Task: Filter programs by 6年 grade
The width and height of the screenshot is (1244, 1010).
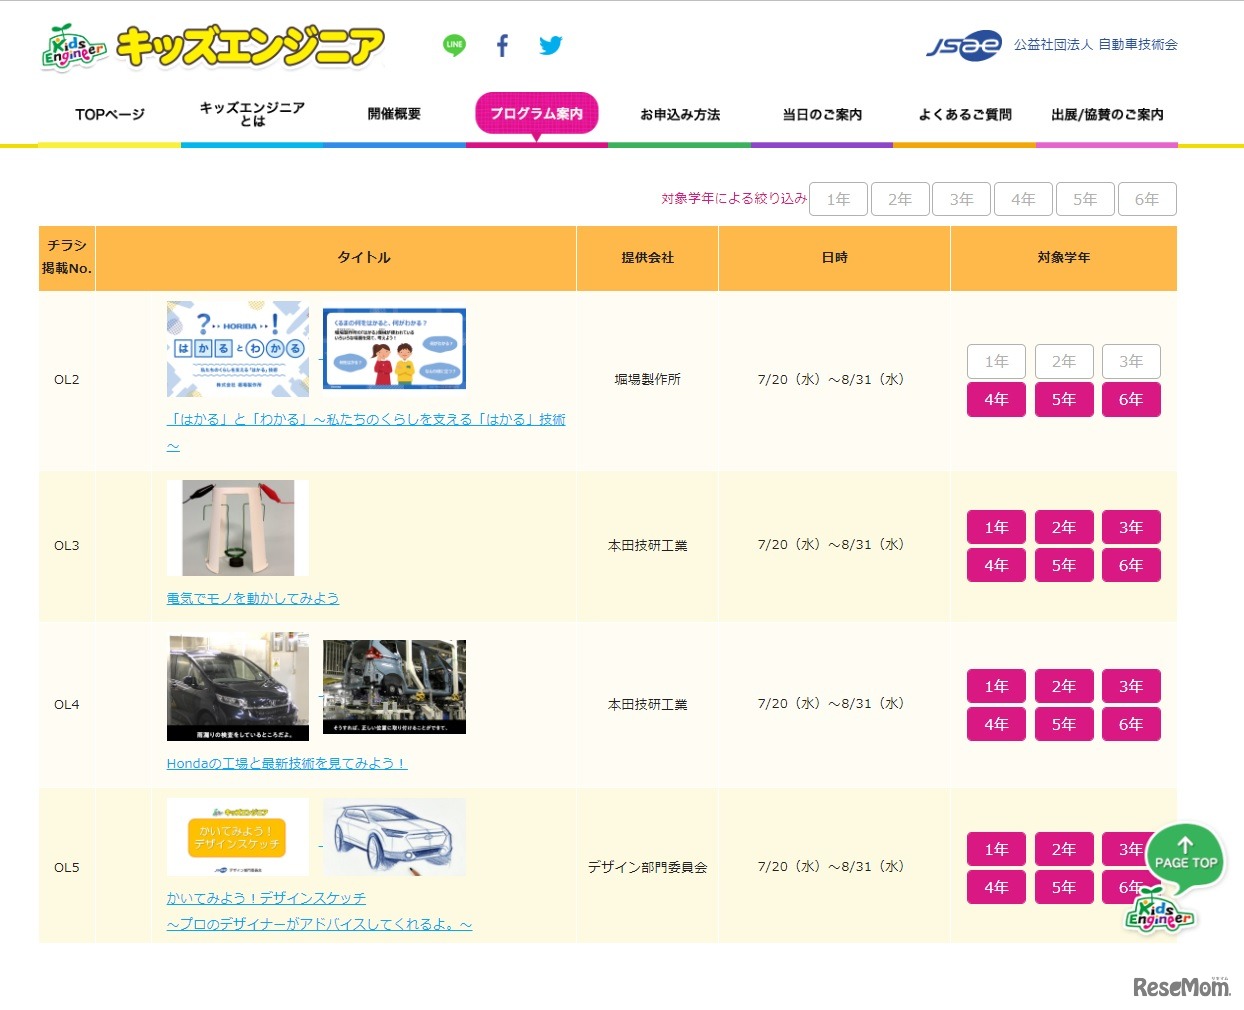Action: pos(1147,199)
